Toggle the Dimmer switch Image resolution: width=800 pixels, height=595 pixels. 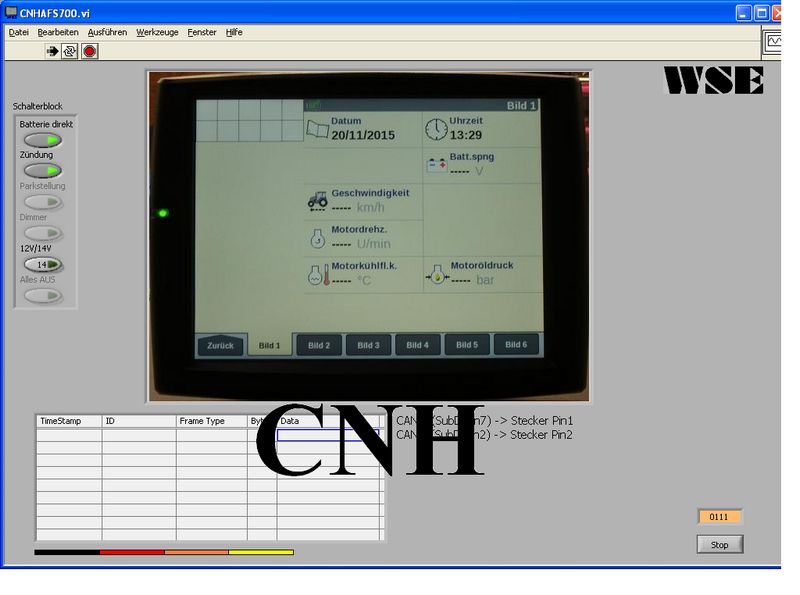click(x=43, y=233)
